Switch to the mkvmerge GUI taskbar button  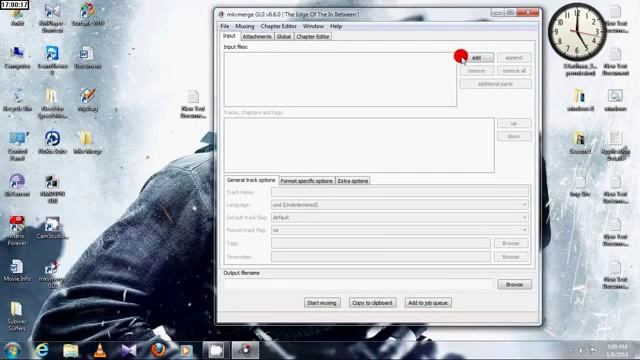[245, 350]
